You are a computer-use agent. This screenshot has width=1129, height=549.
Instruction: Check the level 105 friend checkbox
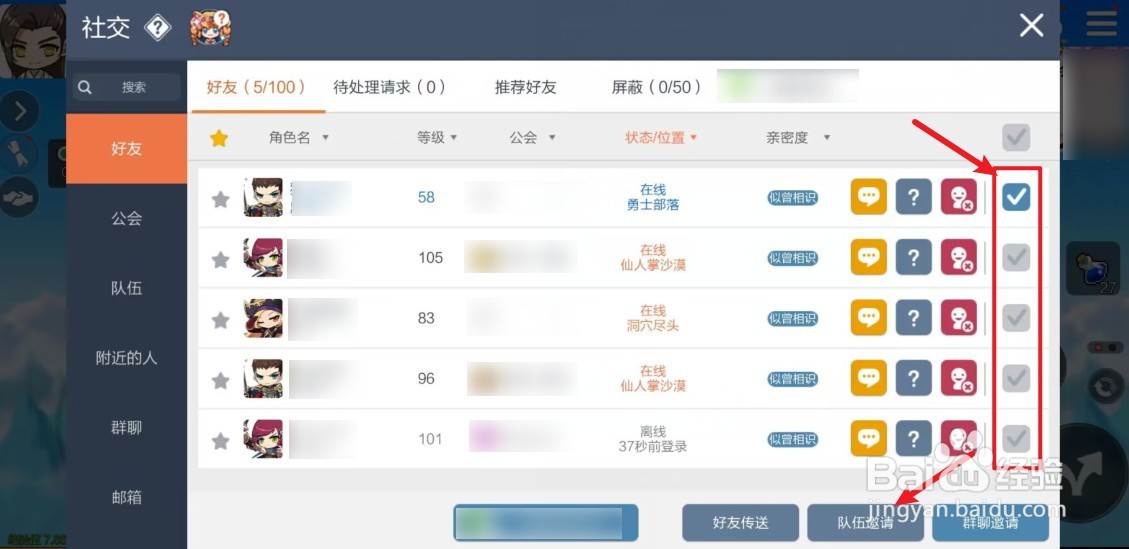[x=1016, y=257]
